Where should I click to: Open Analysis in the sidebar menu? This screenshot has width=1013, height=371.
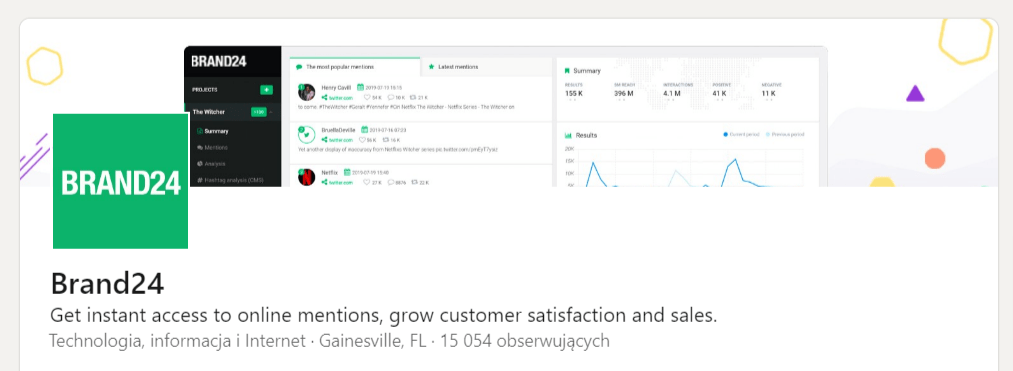click(x=211, y=164)
